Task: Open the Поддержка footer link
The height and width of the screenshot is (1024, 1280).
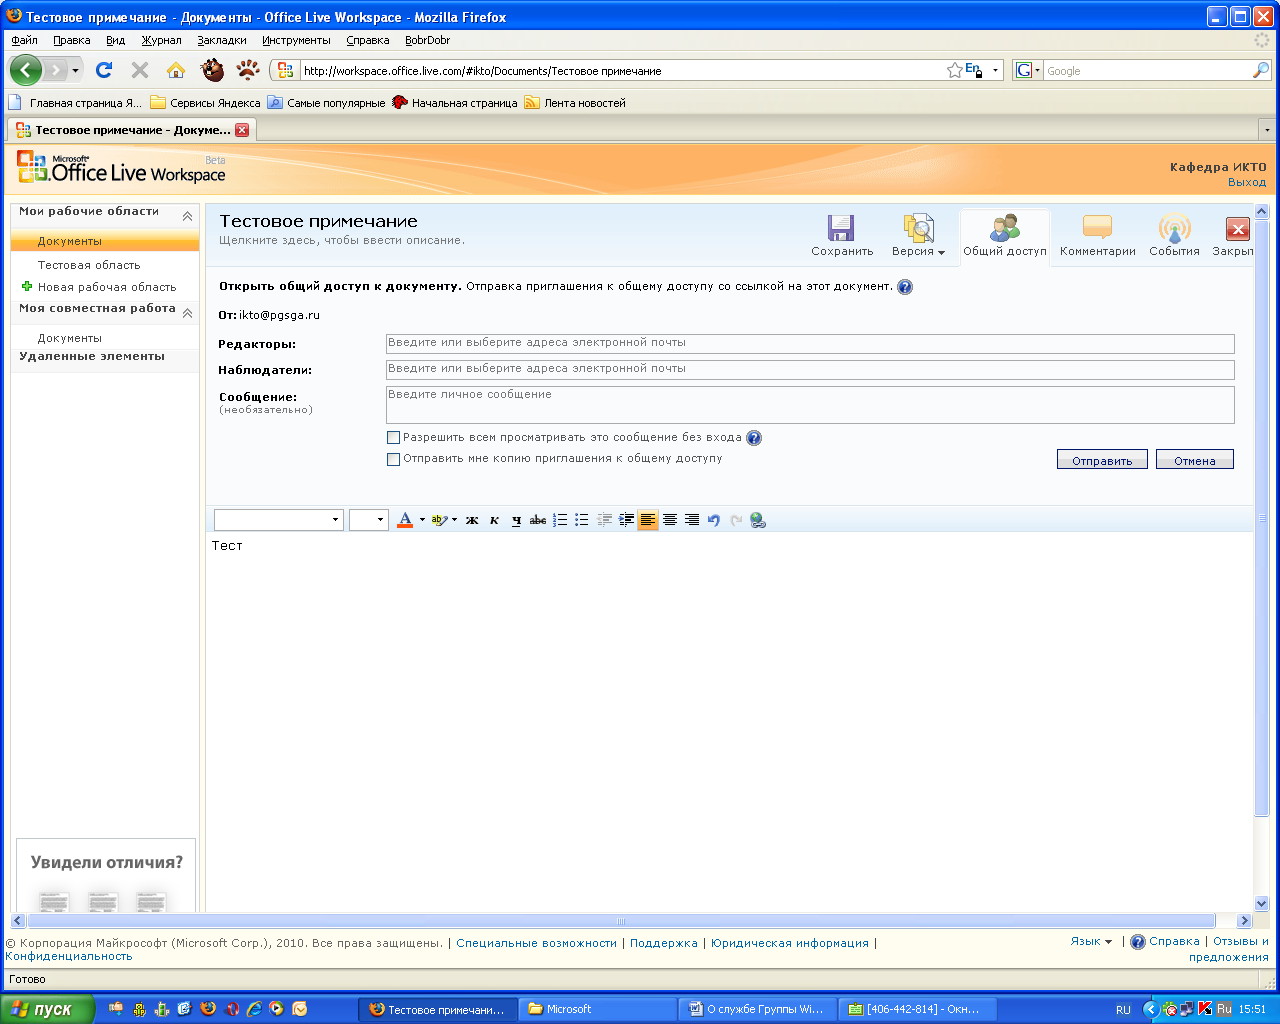Action: pyautogui.click(x=664, y=943)
